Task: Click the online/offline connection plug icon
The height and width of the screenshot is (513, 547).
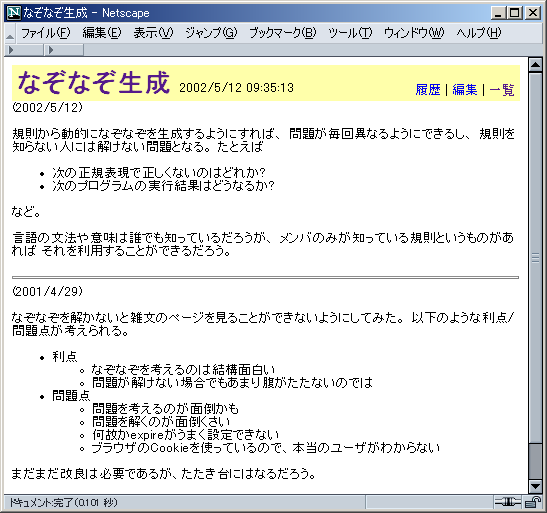Action: (x=508, y=502)
